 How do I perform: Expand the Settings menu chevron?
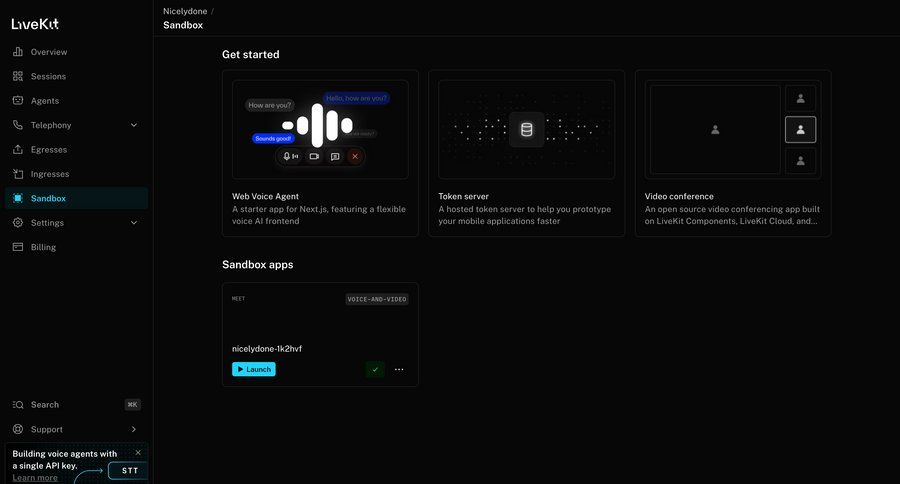tap(134, 222)
